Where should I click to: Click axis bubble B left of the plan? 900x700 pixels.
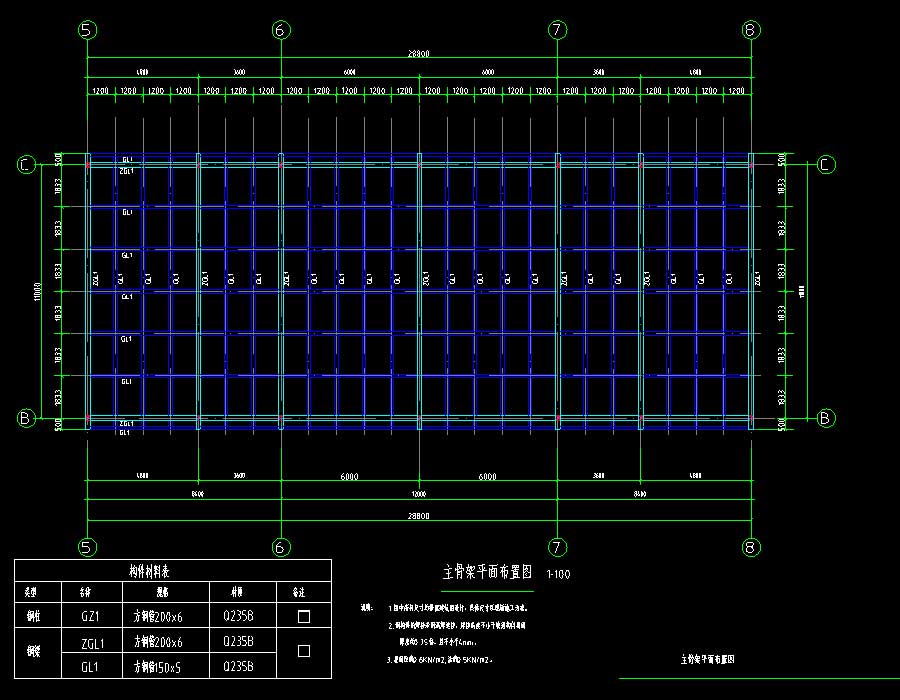(x=26, y=418)
